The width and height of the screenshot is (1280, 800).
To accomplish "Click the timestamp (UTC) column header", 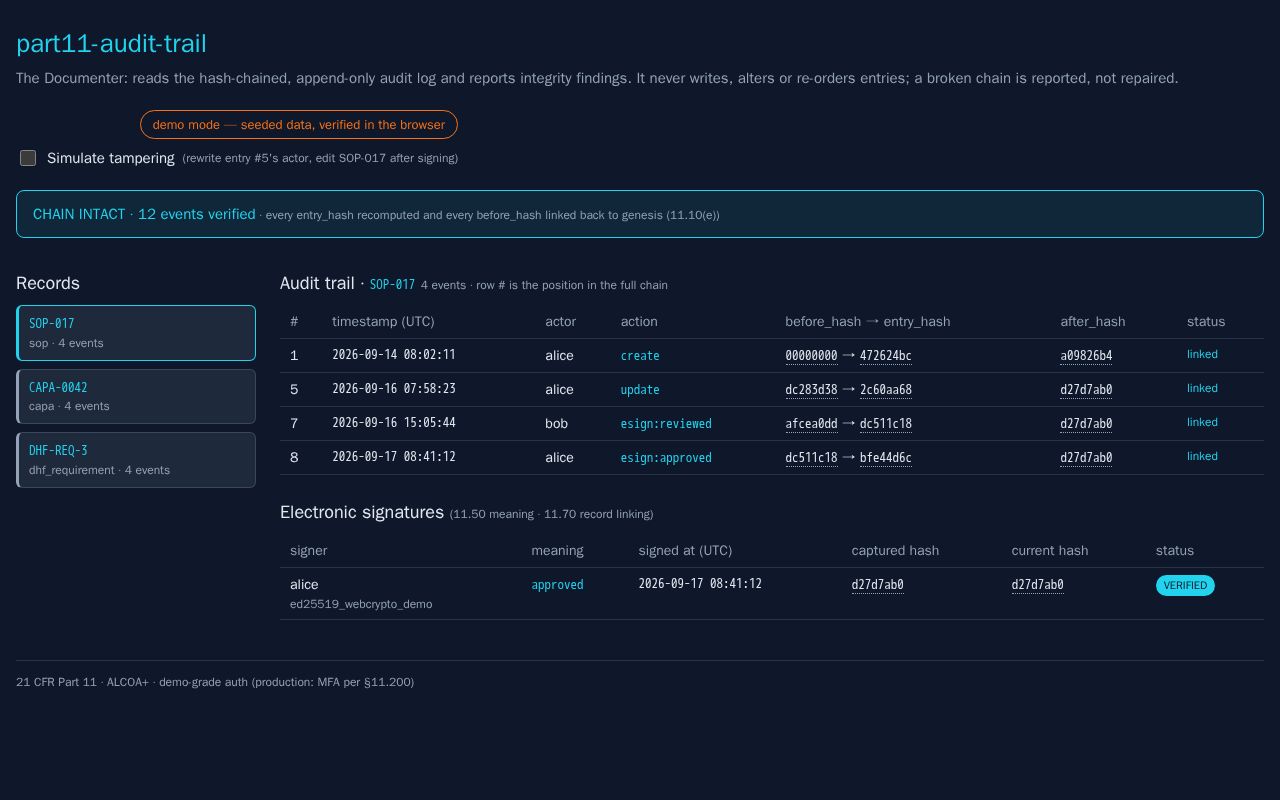I will (x=383, y=322).
